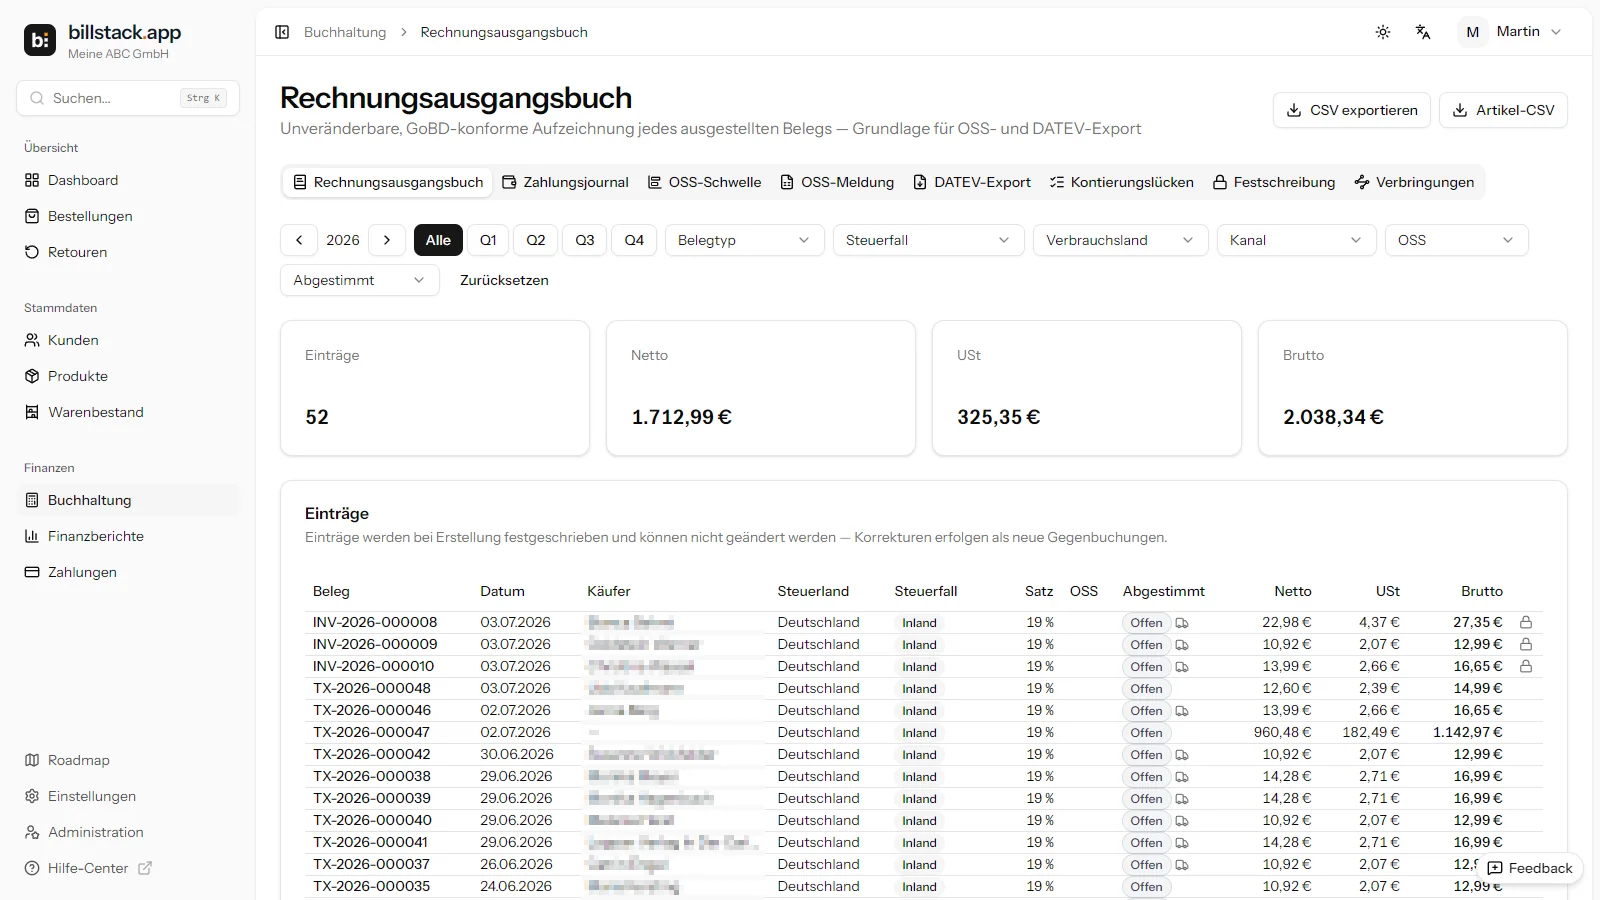Click the Brutto column header
The height and width of the screenshot is (900, 1600).
point(1482,591)
